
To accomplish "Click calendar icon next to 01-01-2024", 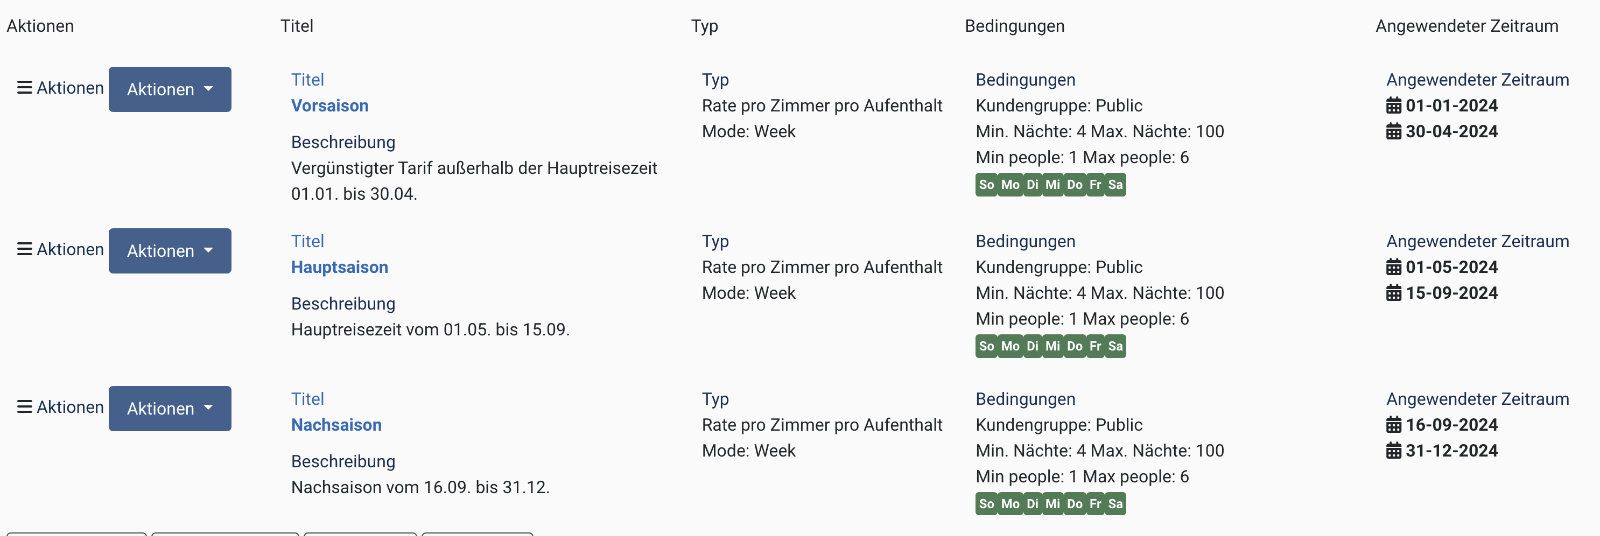I will [1393, 106].
